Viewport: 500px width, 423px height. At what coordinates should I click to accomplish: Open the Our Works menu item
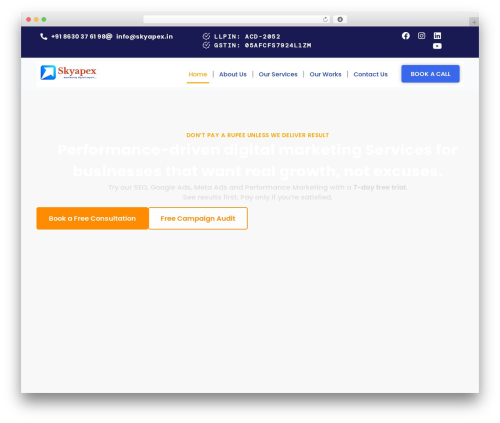tap(325, 74)
